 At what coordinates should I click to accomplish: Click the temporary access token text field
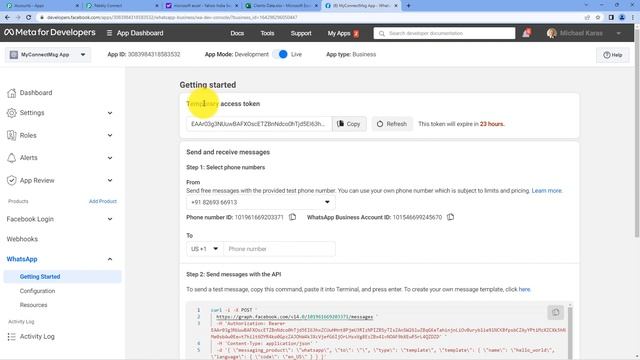pos(259,124)
